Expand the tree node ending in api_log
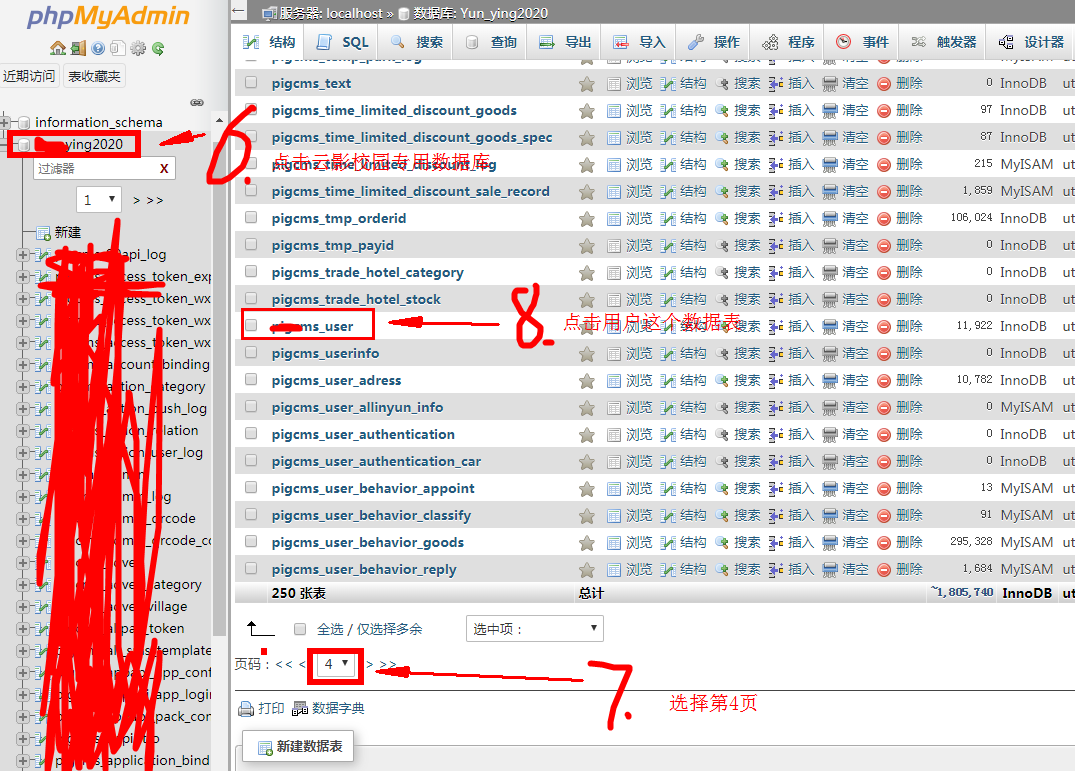The image size is (1075, 771). [x=23, y=254]
